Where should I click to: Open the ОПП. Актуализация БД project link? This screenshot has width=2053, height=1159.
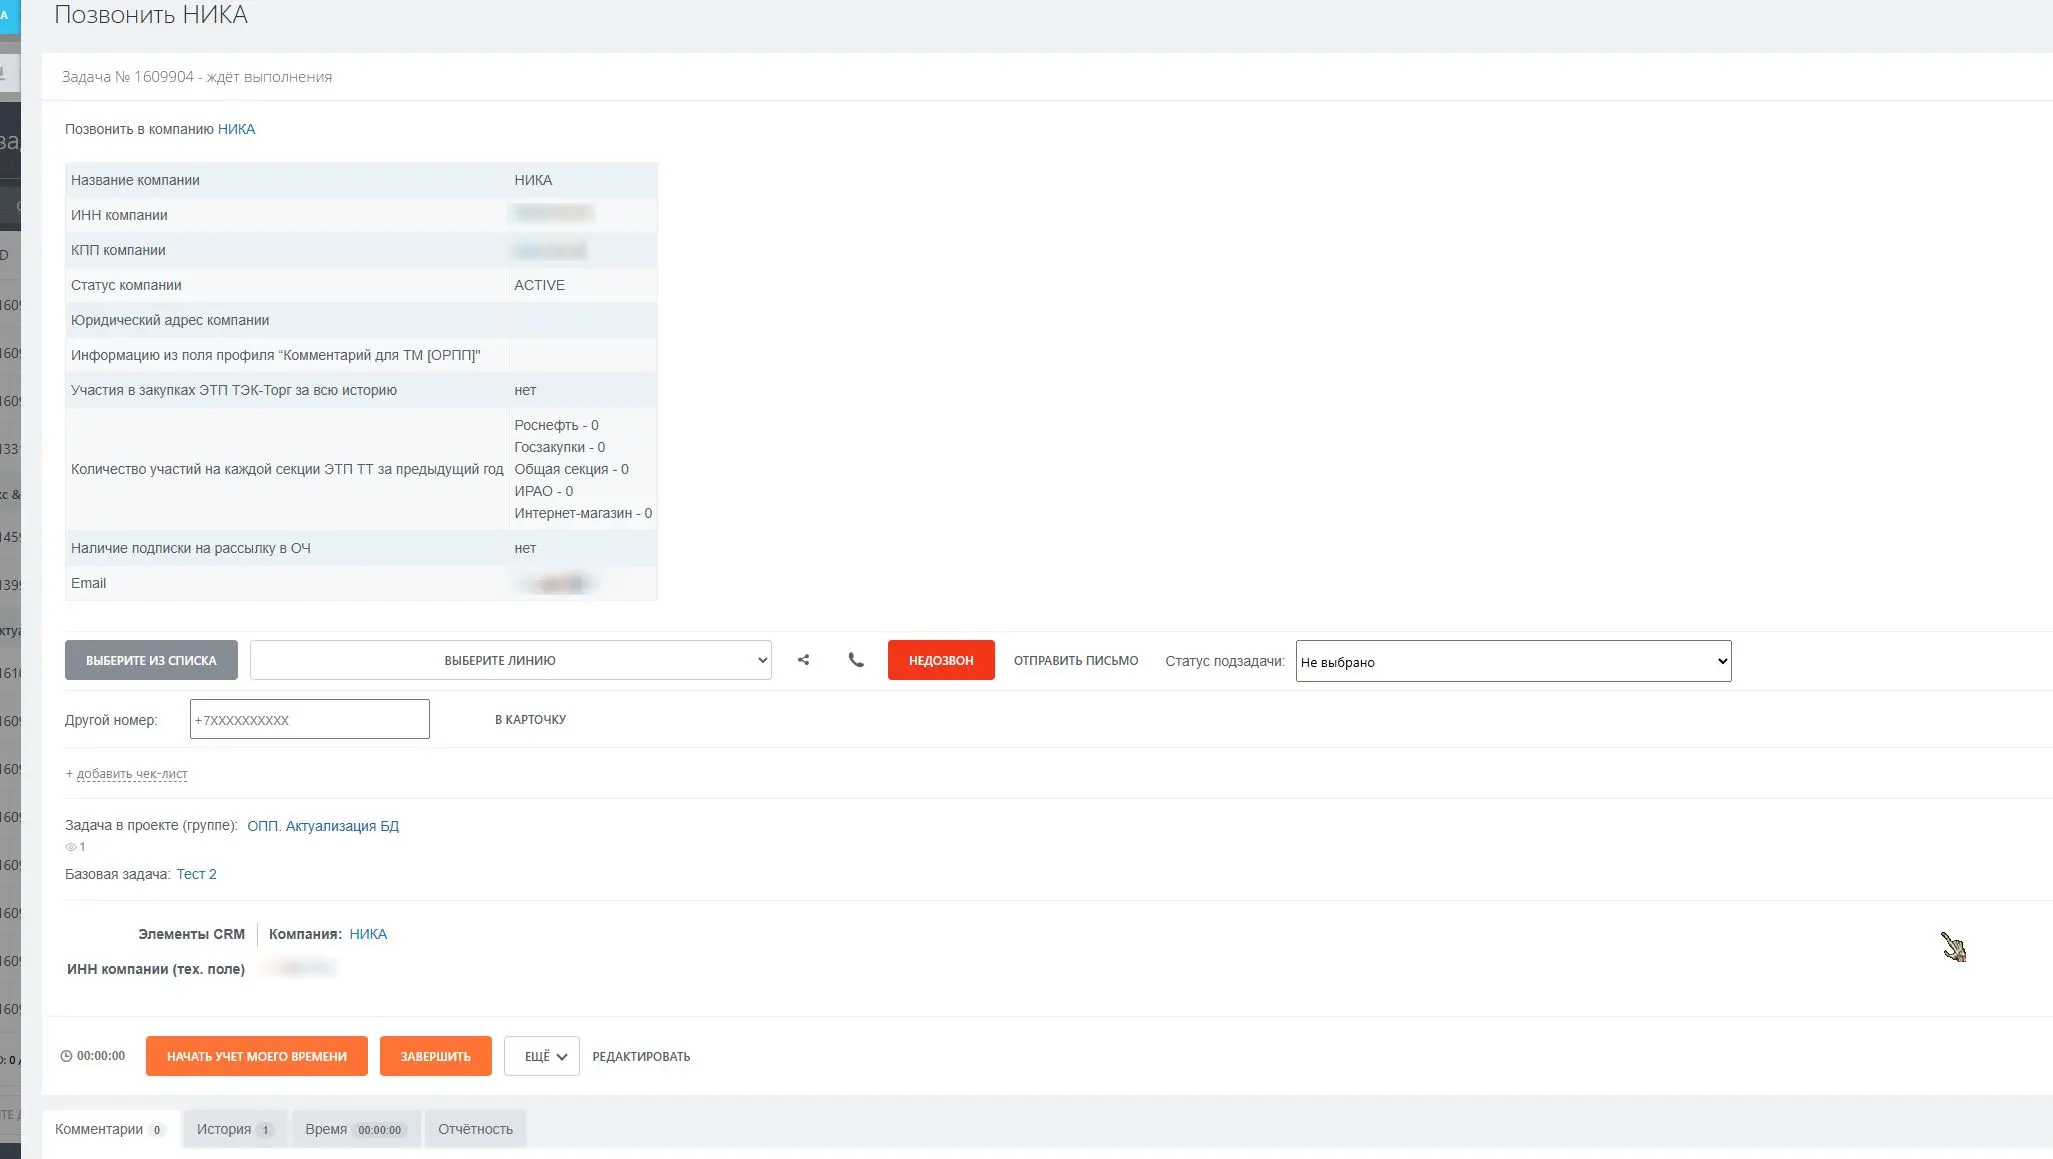click(323, 826)
